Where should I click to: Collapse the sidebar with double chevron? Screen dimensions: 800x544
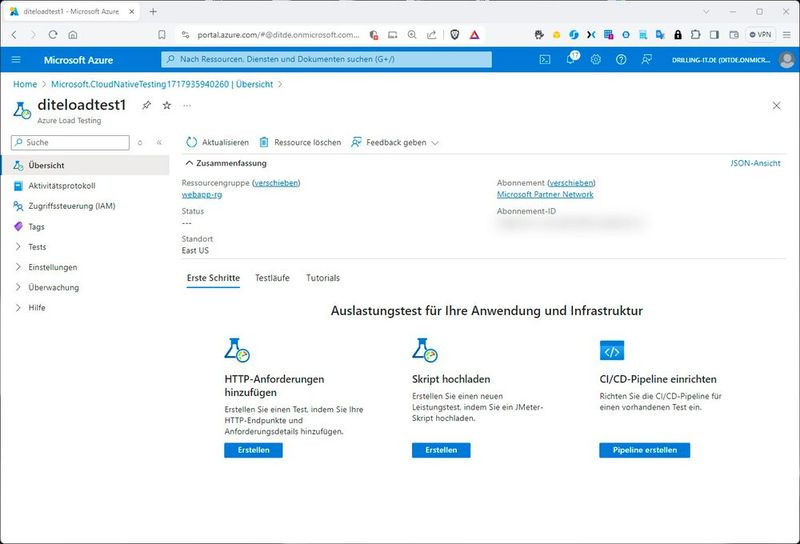159,142
